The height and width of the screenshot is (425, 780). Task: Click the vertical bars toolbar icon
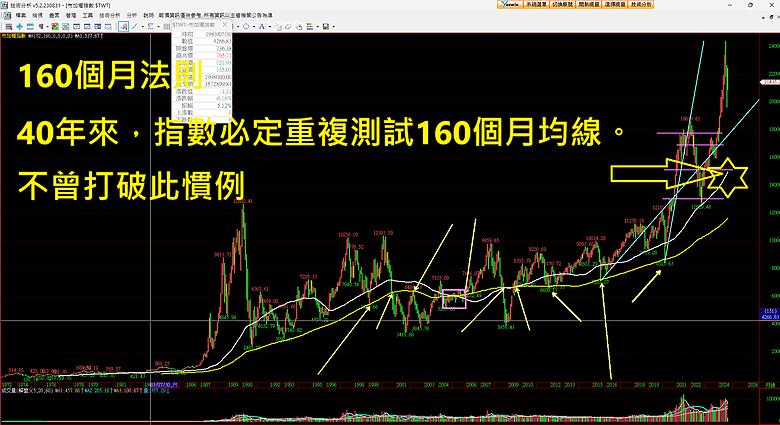[x=167, y=26]
